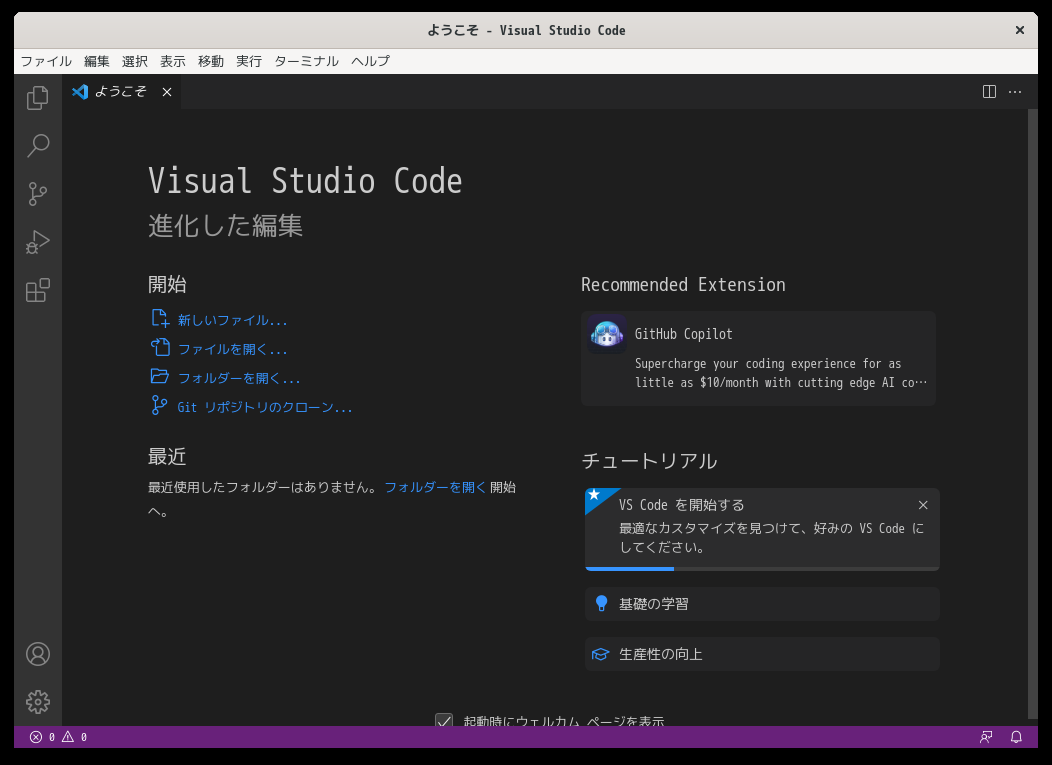Click the Git branch icon beside Git リポジトリのクローン
This screenshot has height=765, width=1052.
(x=160, y=405)
